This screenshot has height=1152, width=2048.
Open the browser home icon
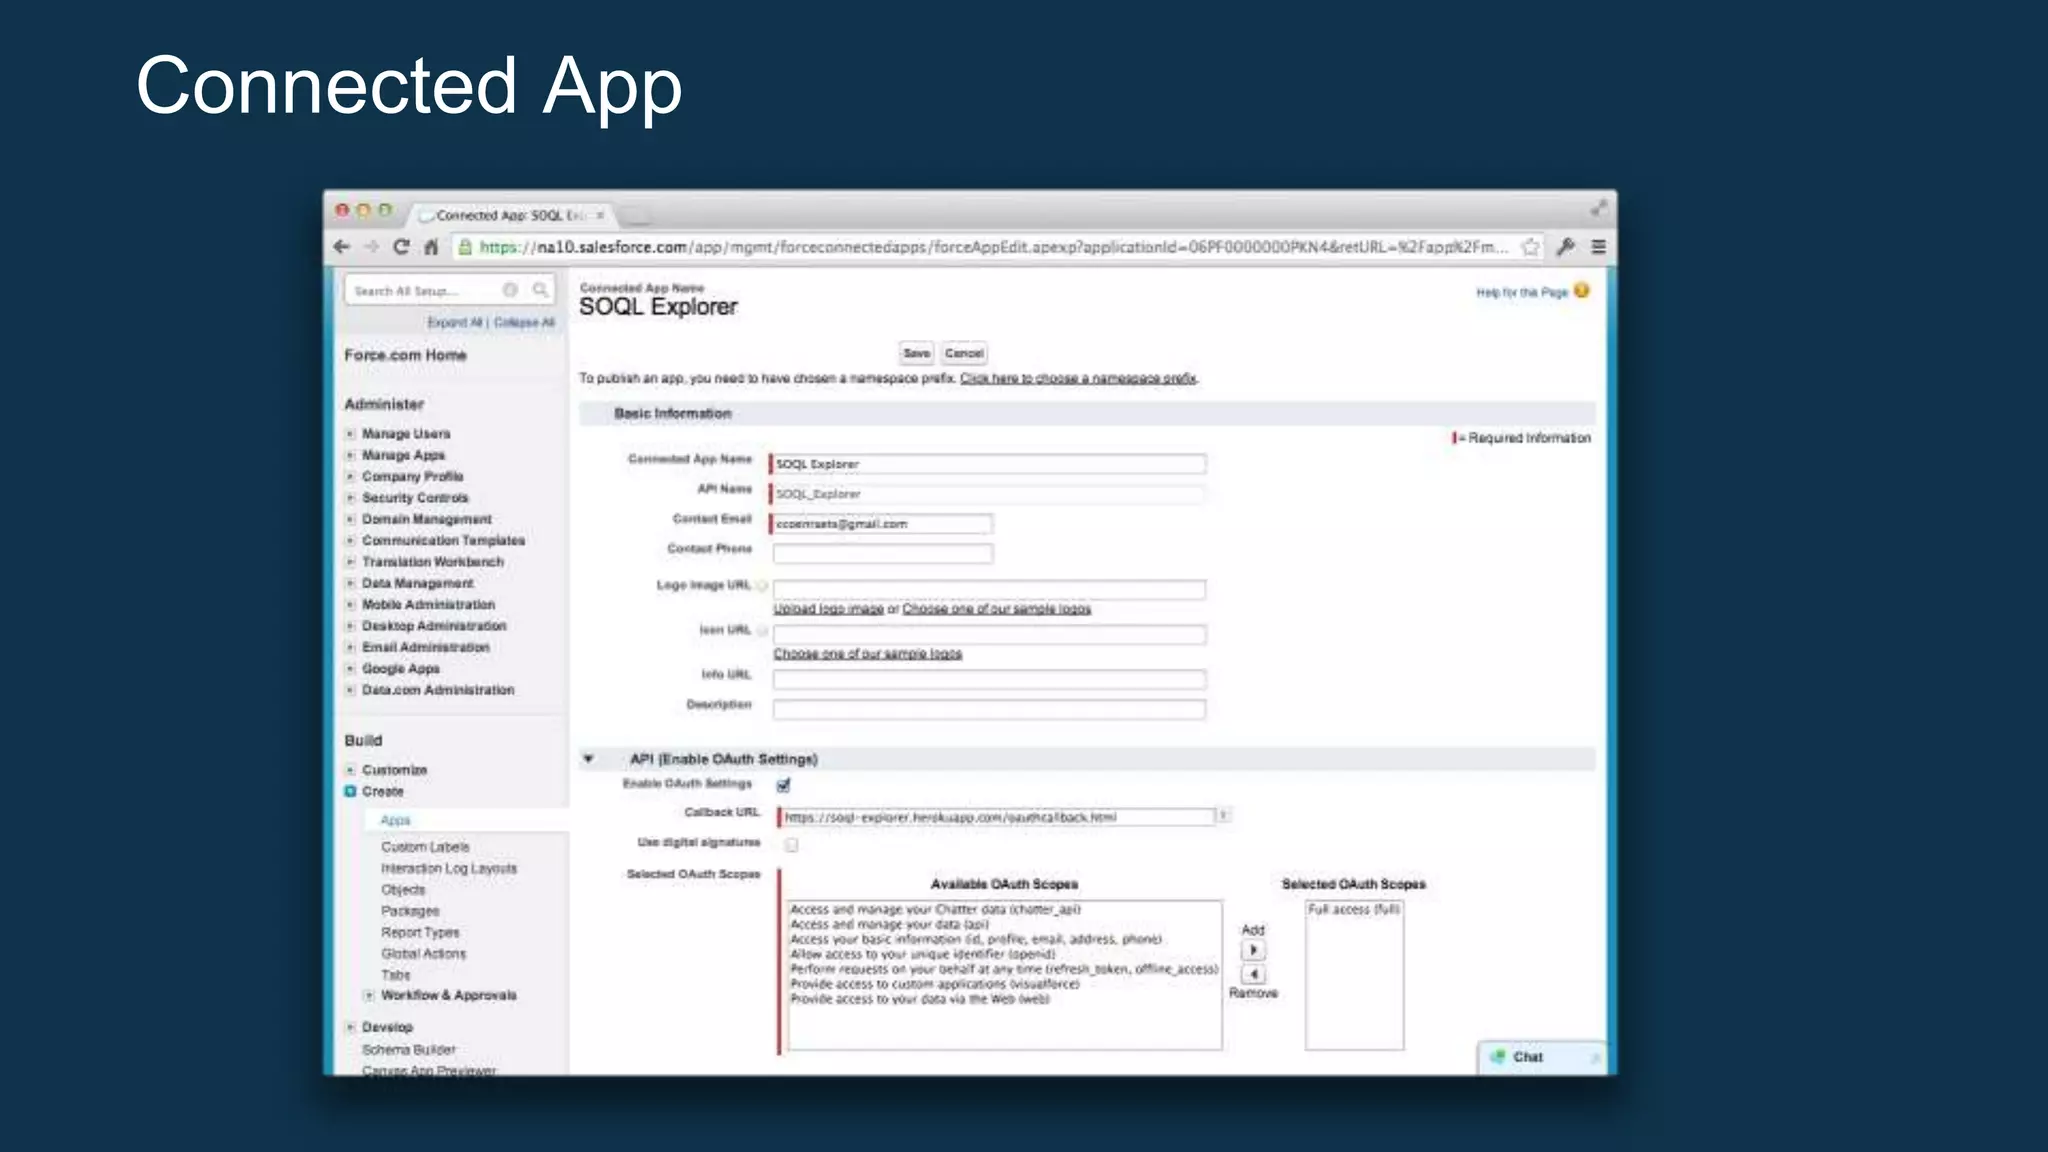tap(431, 247)
